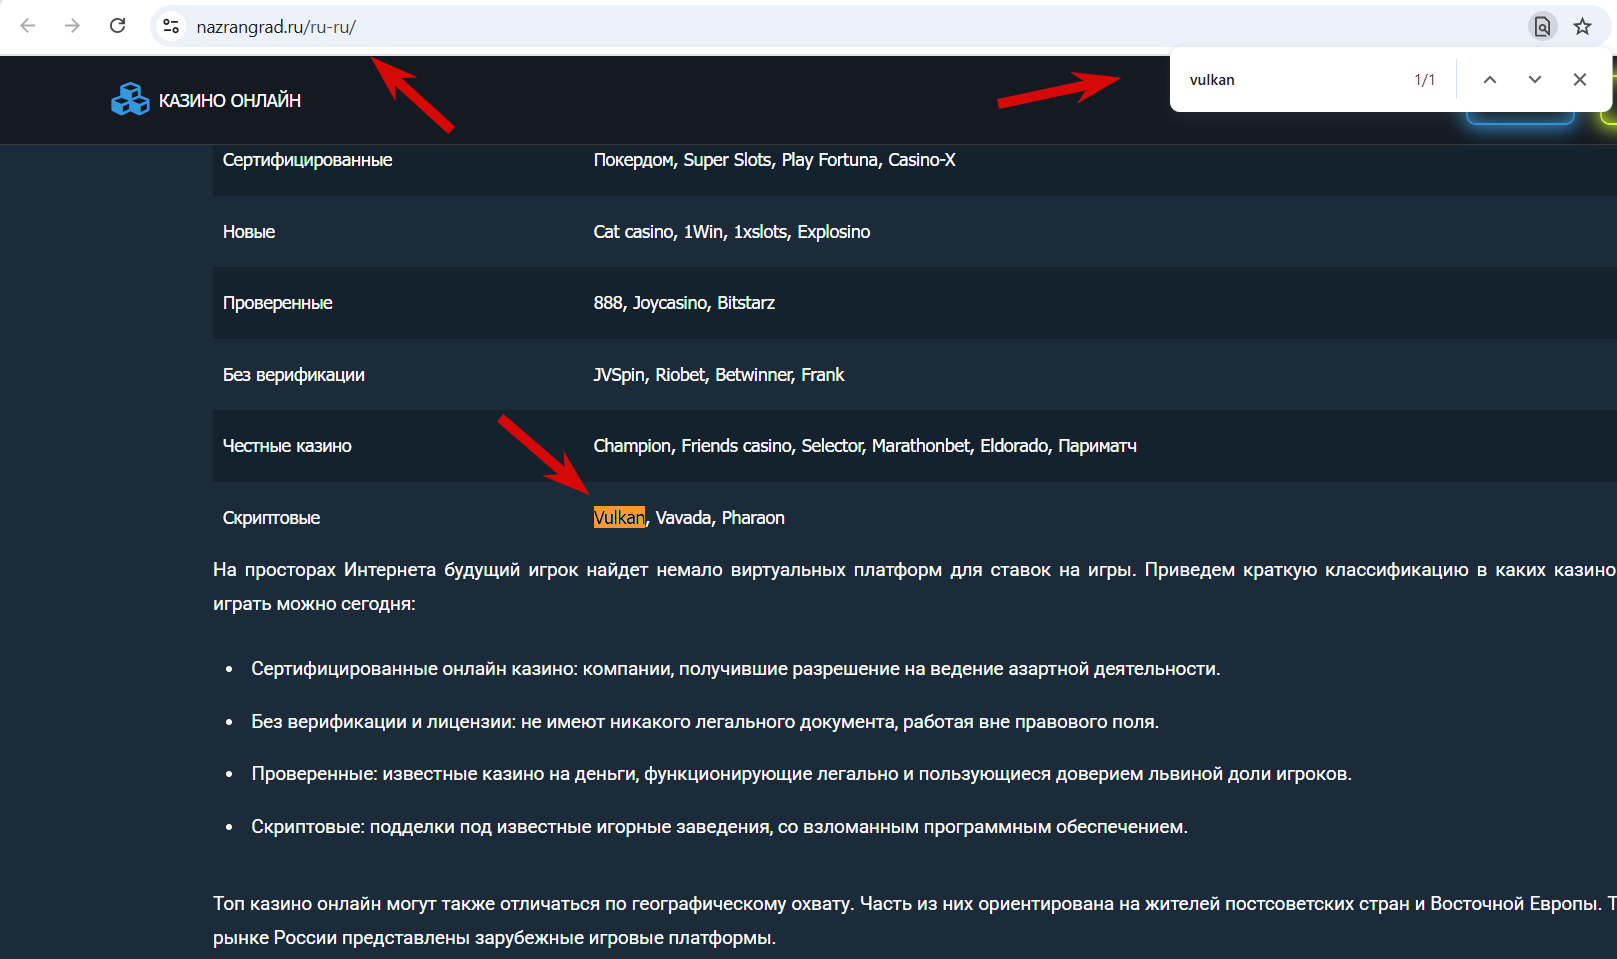Click the address bar URL nazrangrad.ru
Image resolution: width=1617 pixels, height=959 pixels.
click(x=276, y=27)
